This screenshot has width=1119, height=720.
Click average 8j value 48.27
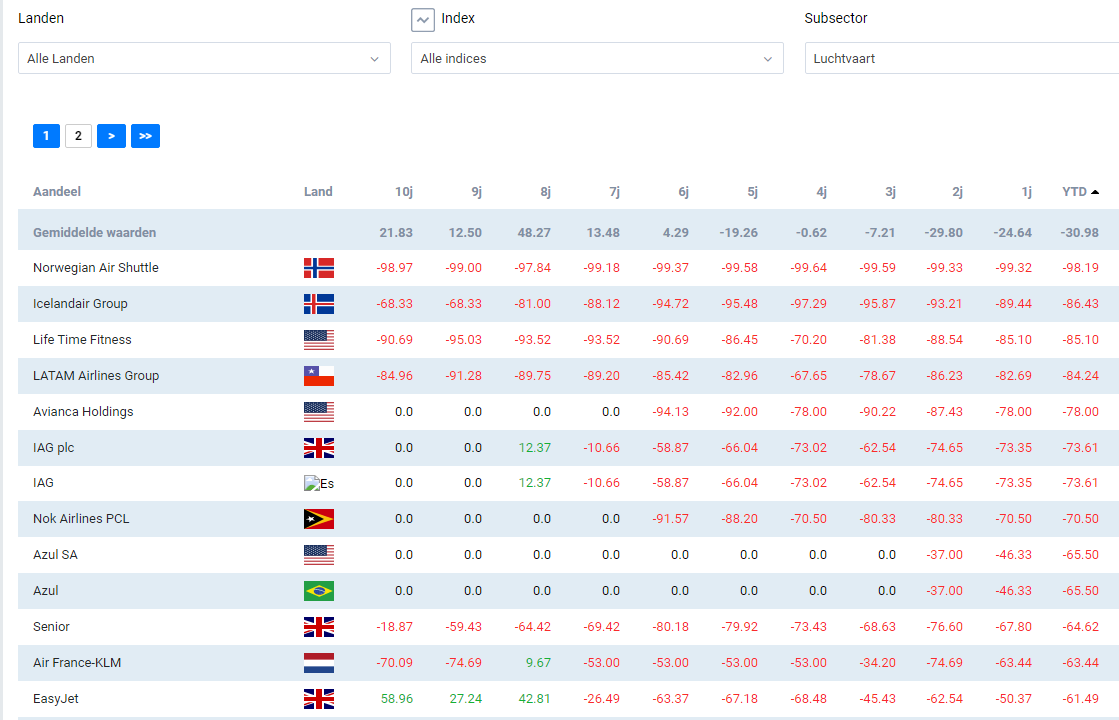tap(534, 233)
